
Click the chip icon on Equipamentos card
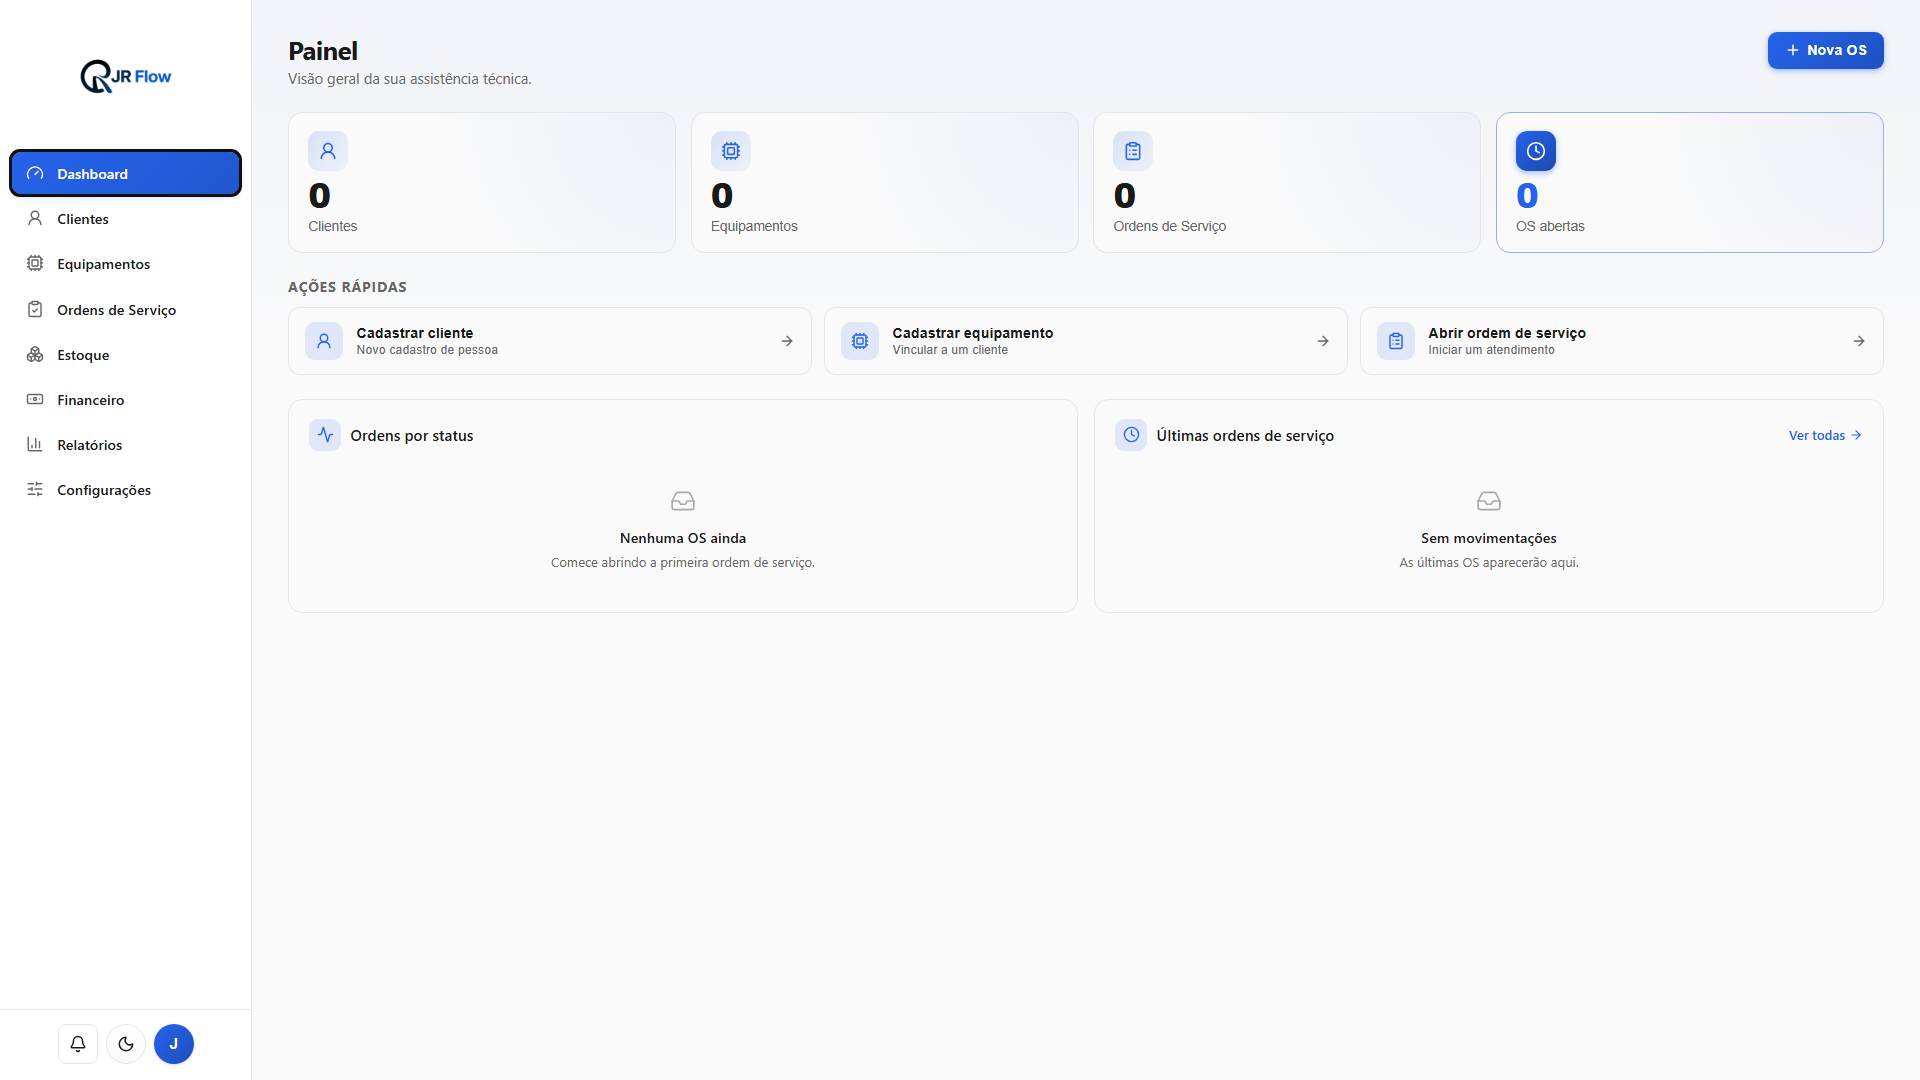(x=731, y=151)
